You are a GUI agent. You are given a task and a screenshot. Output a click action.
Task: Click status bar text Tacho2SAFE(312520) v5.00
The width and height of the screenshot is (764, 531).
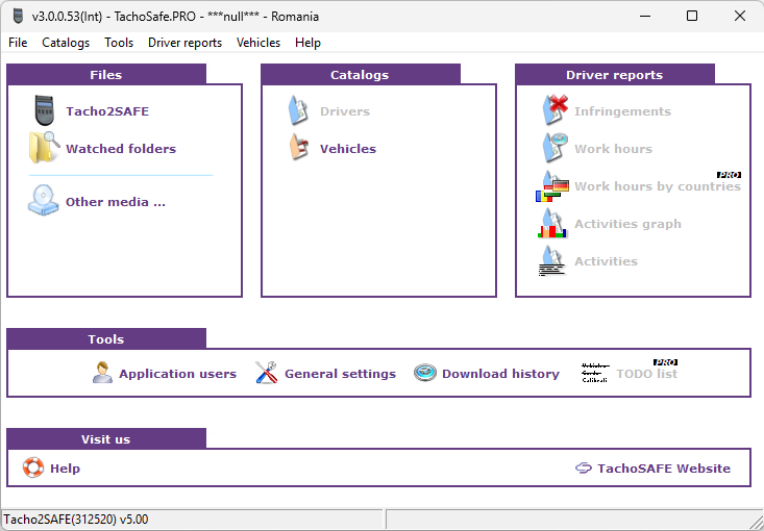coord(76,519)
